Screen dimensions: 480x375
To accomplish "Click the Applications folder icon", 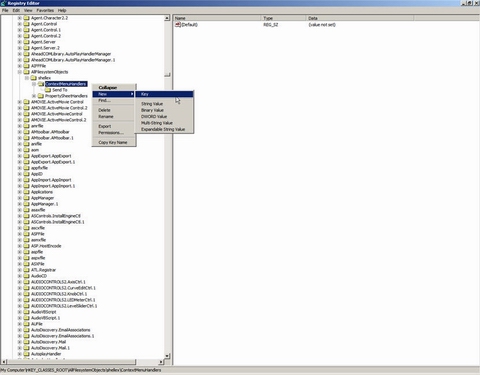I will click(x=27, y=192).
